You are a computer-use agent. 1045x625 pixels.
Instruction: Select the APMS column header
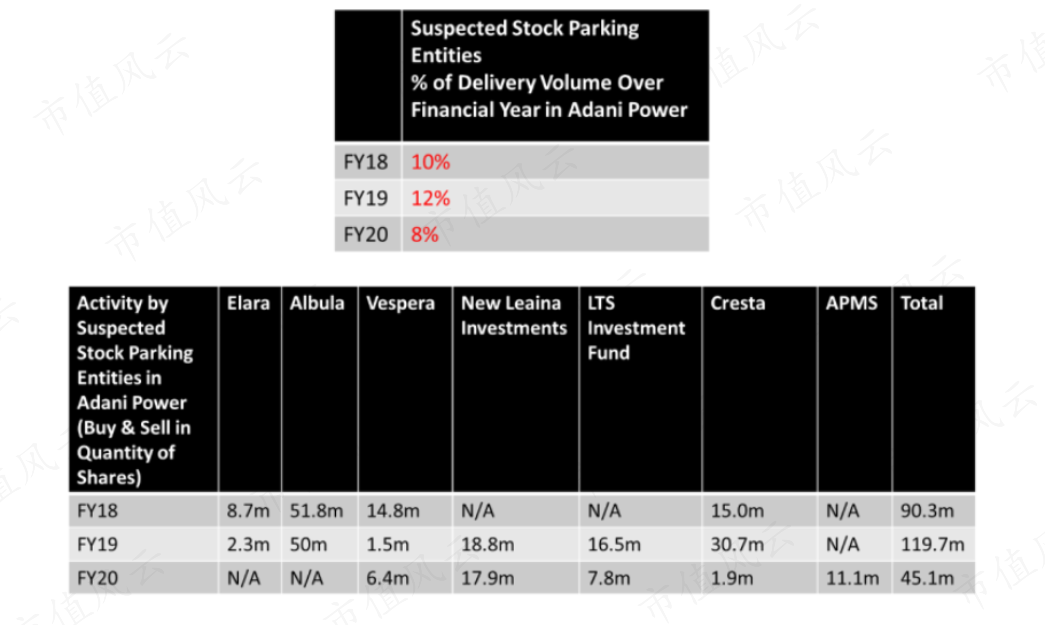855,390
